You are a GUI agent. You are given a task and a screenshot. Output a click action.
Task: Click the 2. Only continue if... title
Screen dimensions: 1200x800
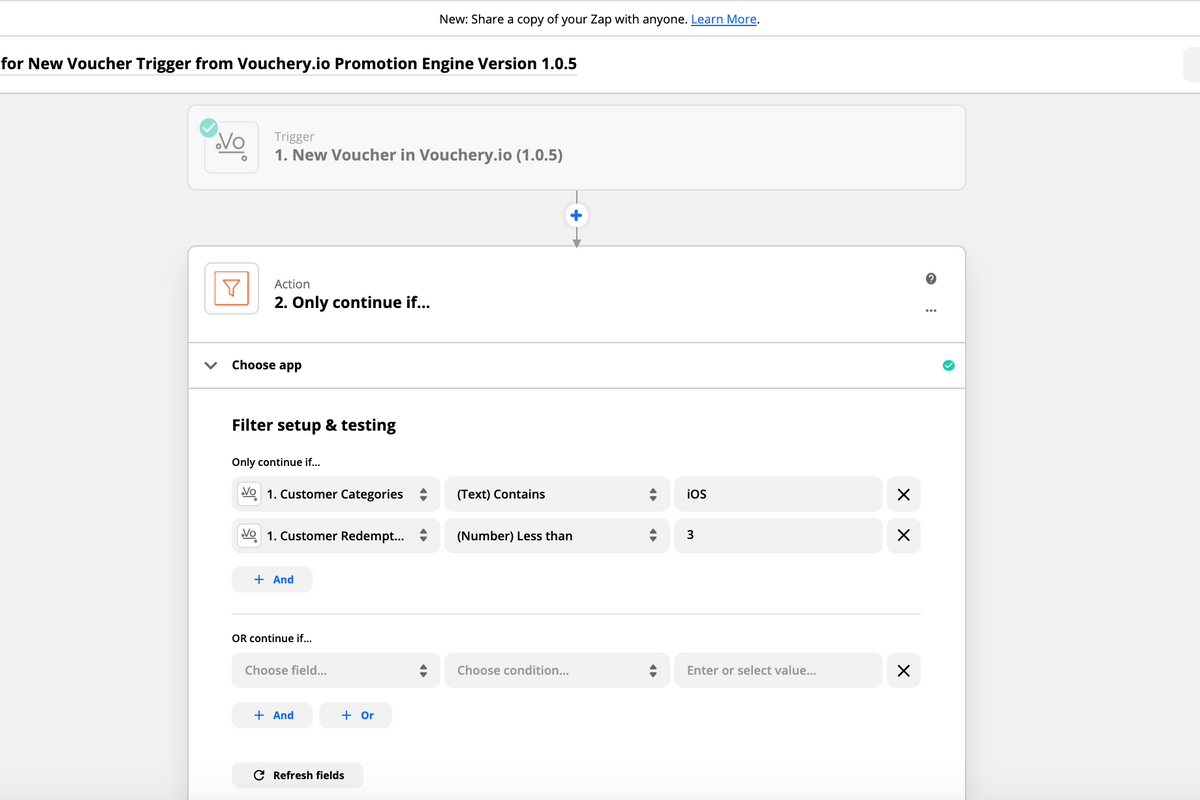[x=352, y=302]
